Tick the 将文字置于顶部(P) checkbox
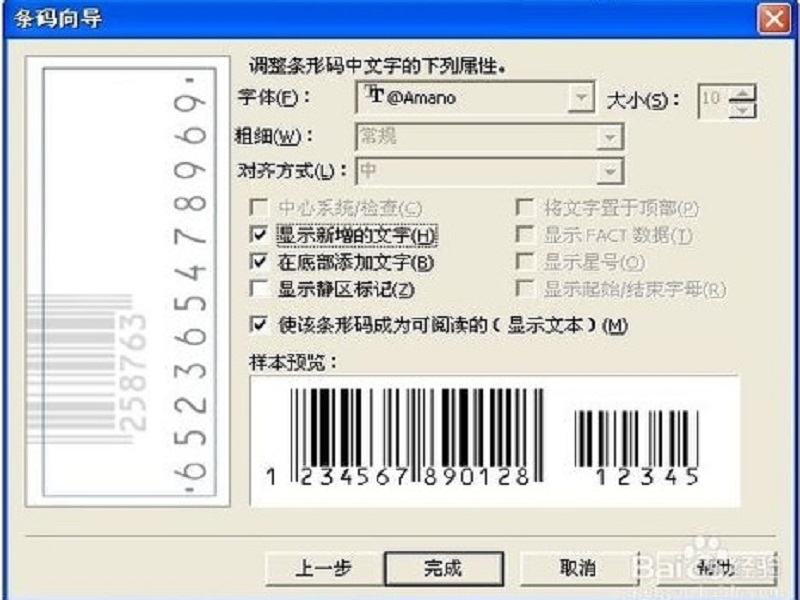This screenshot has height=600, width=800. (524, 208)
